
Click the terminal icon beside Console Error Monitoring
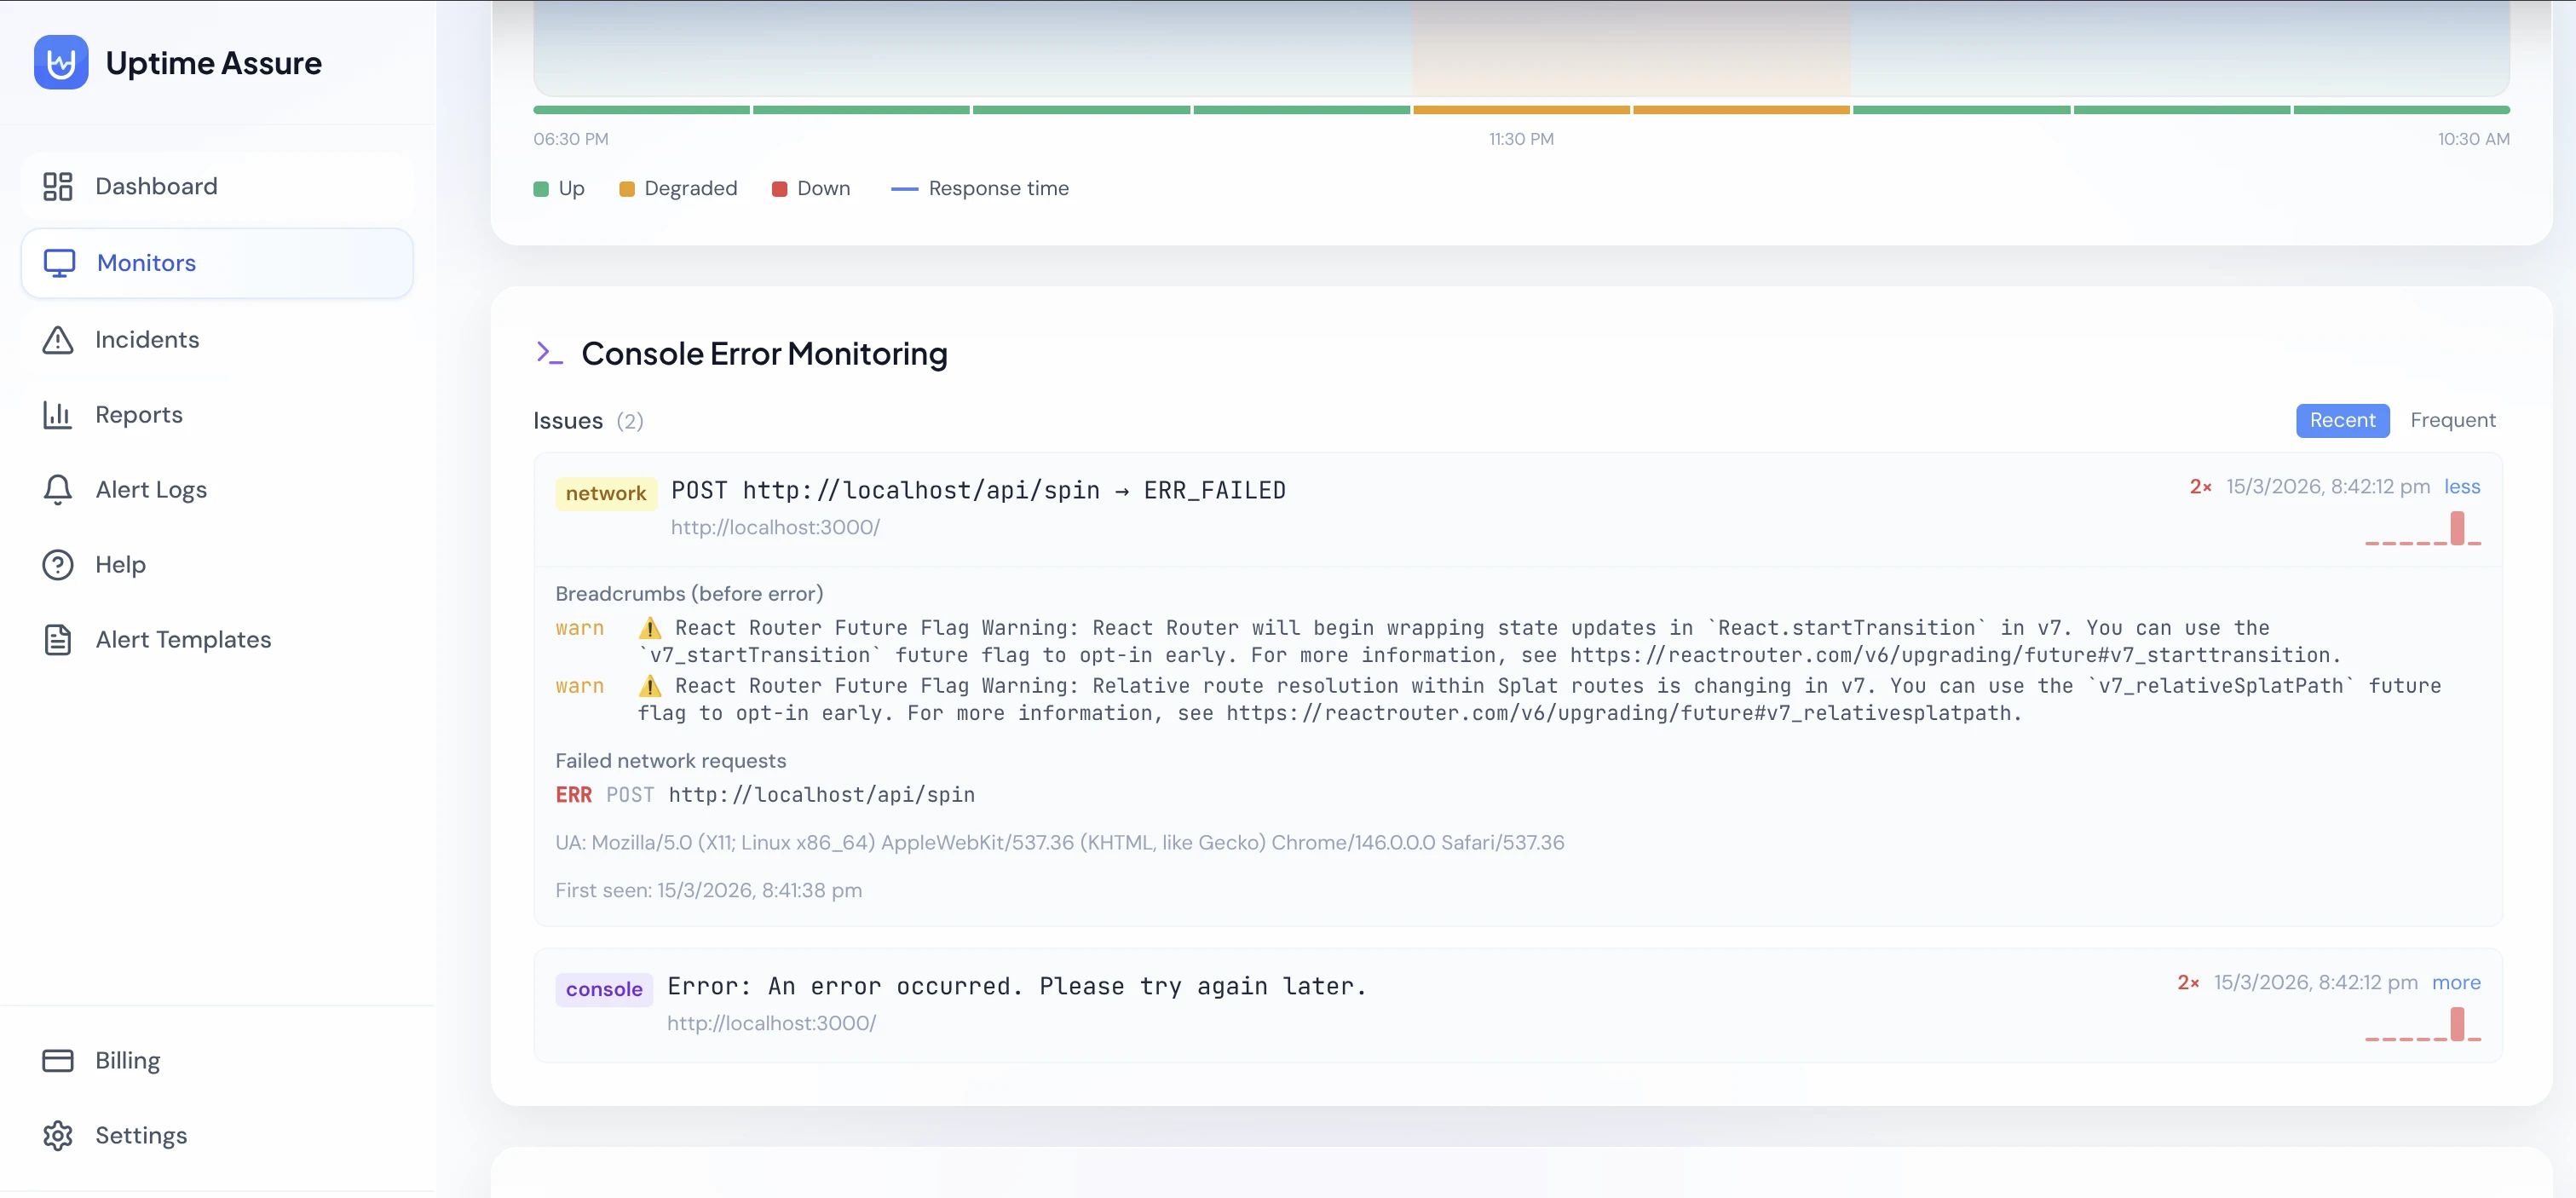549,352
